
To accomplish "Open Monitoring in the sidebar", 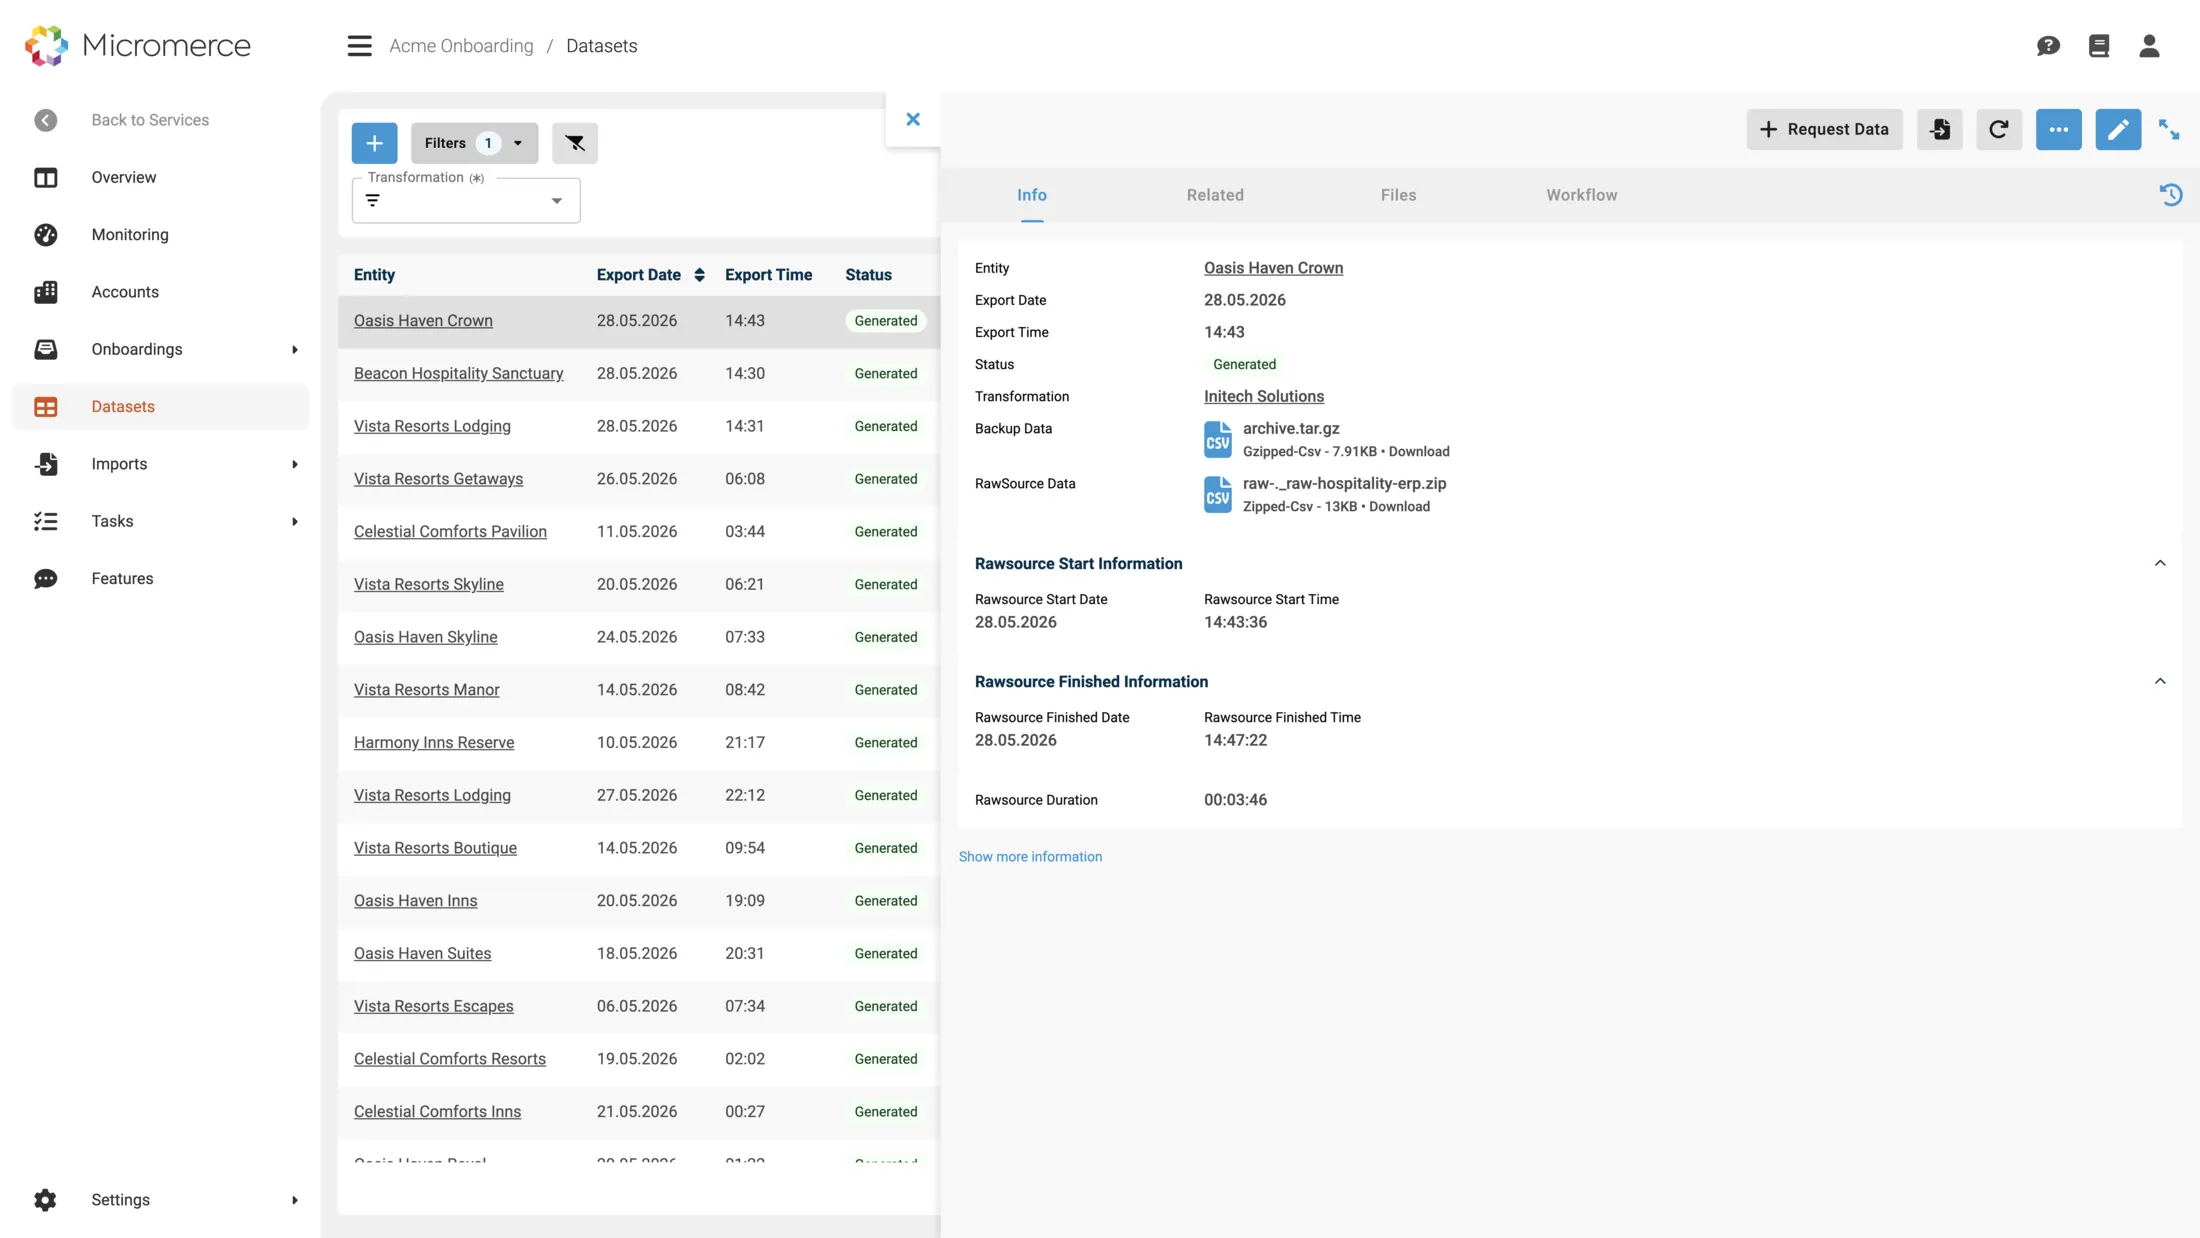I will point(160,235).
